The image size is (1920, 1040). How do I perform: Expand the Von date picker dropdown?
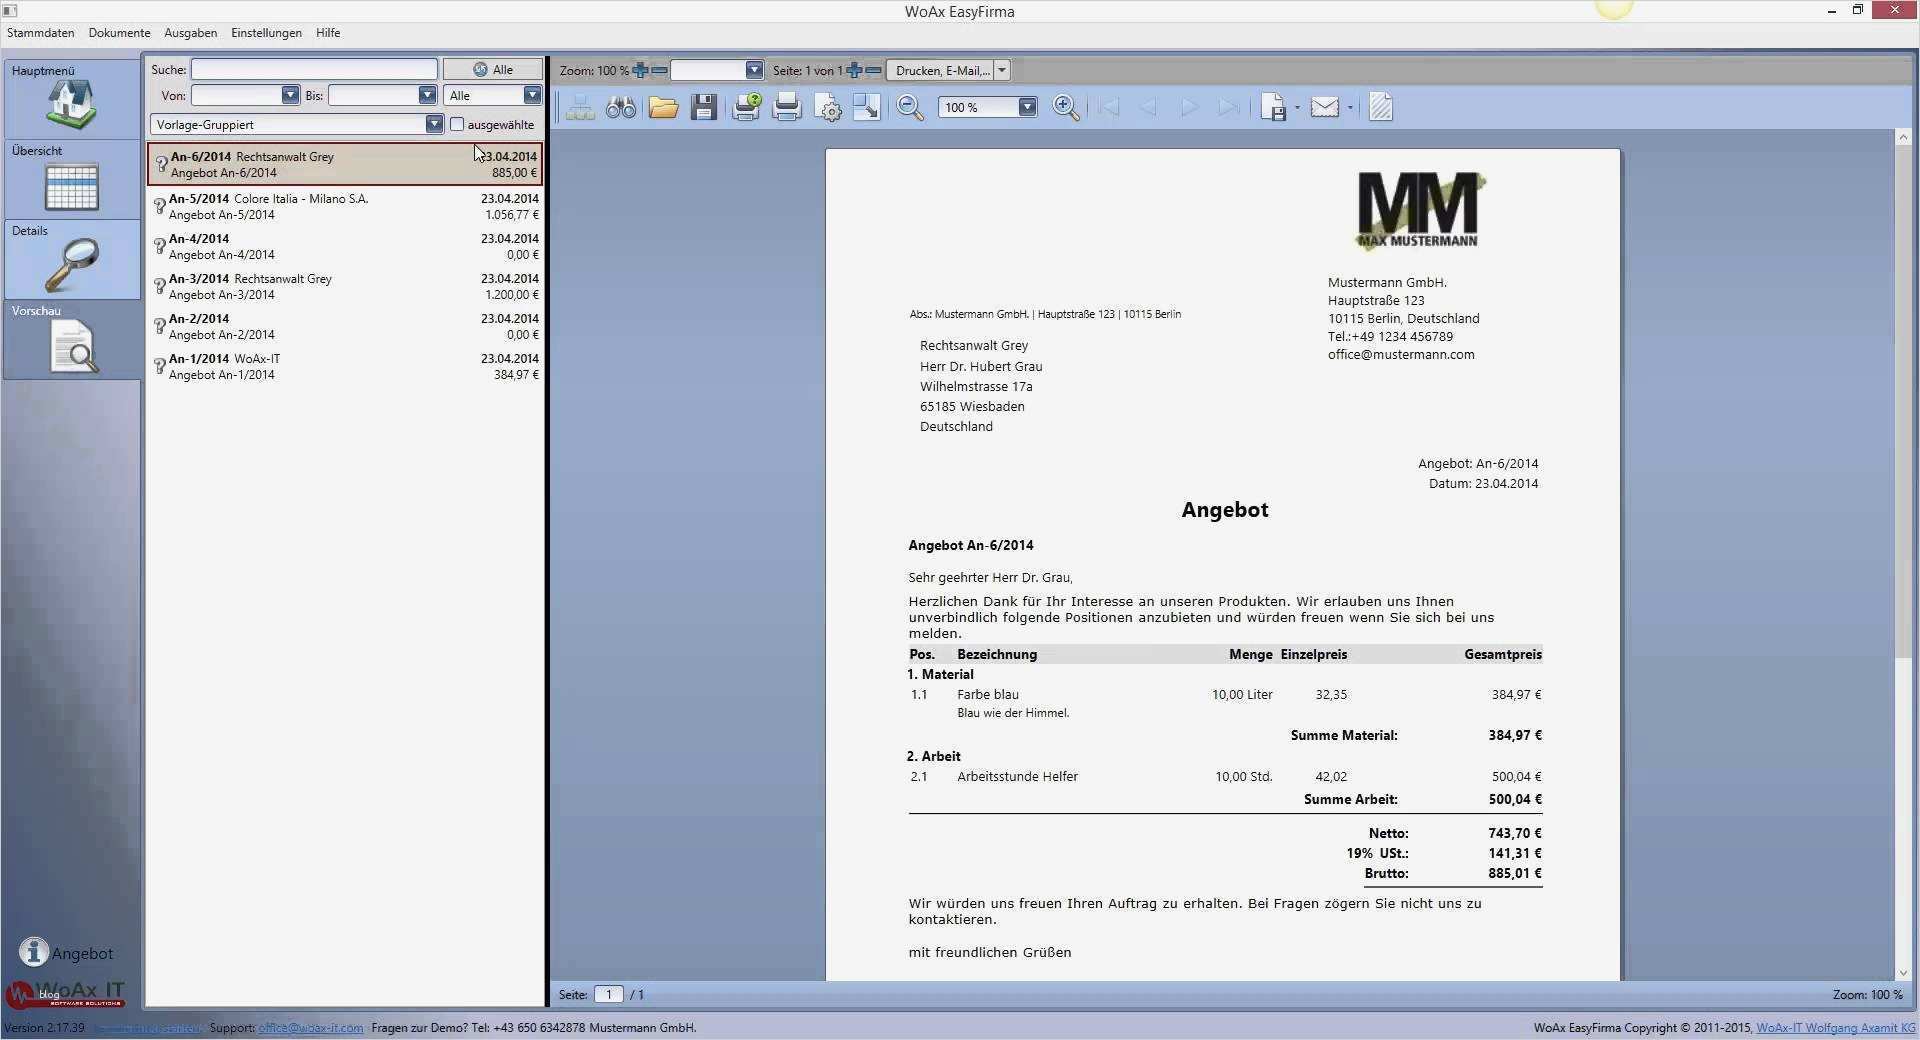pos(291,95)
